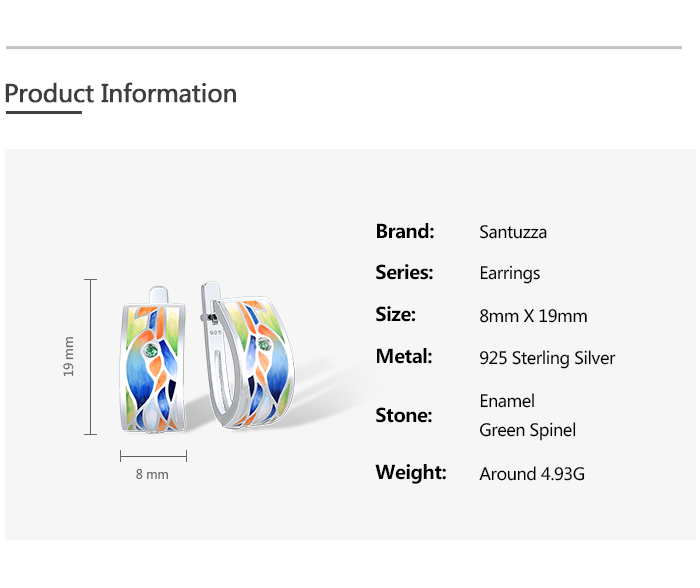Select the "Earrings" series value

click(x=510, y=273)
